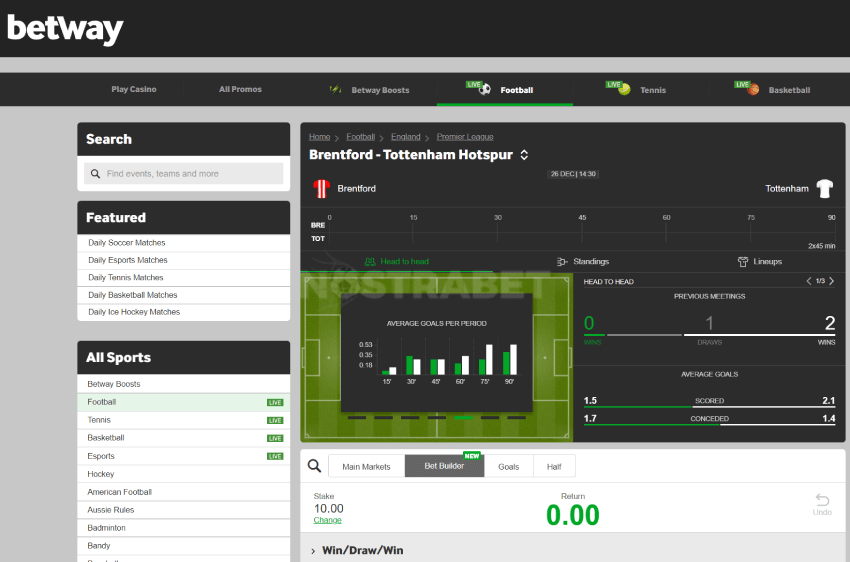Viewport: 850px width, 562px height.
Task: Click the England breadcrumb link
Action: (x=405, y=137)
